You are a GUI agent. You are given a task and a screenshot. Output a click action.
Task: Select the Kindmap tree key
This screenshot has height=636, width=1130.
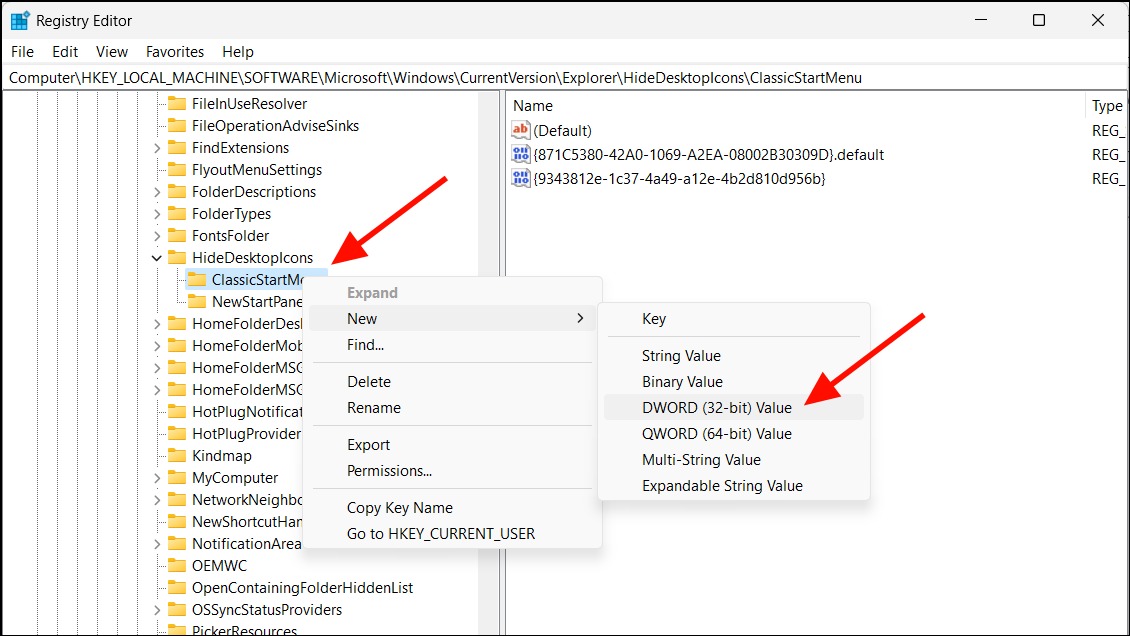221,456
